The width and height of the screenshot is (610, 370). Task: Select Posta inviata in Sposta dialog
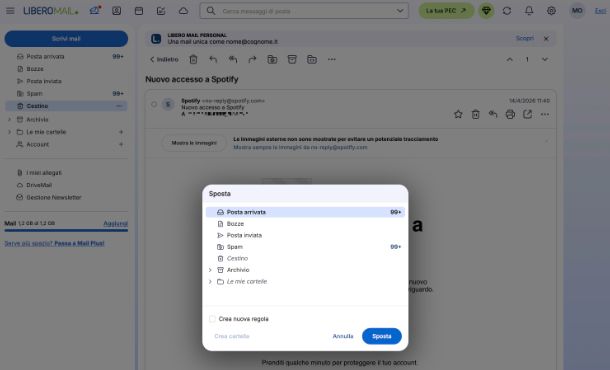305,235
